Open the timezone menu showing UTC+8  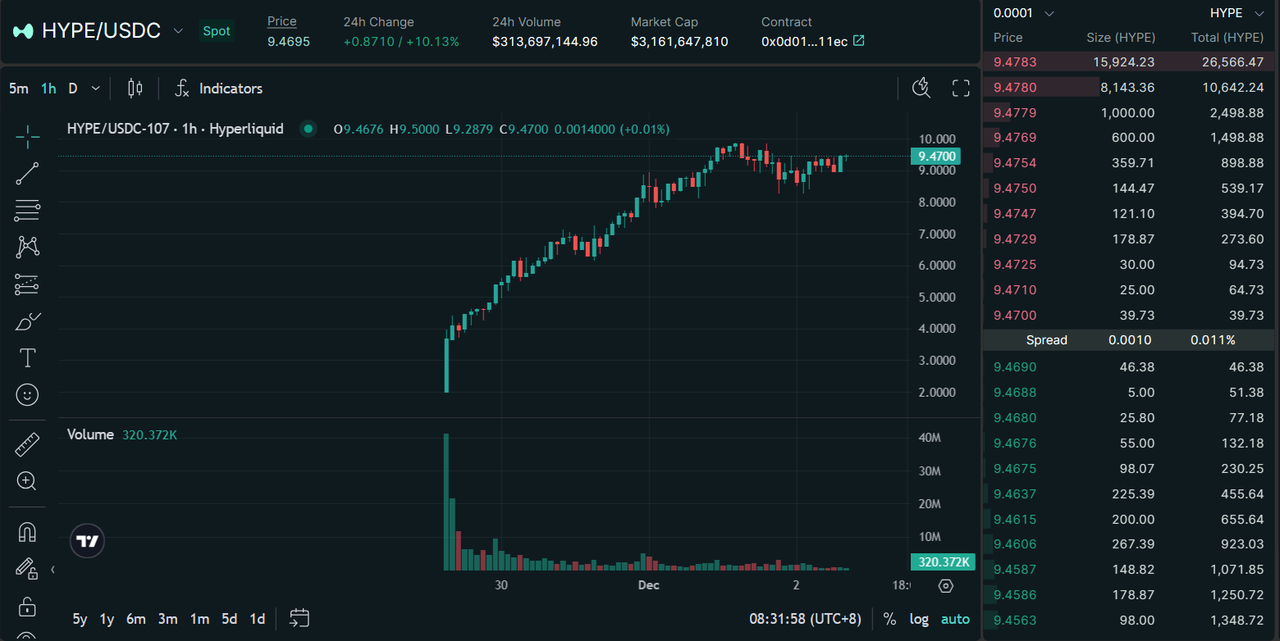[x=806, y=619]
